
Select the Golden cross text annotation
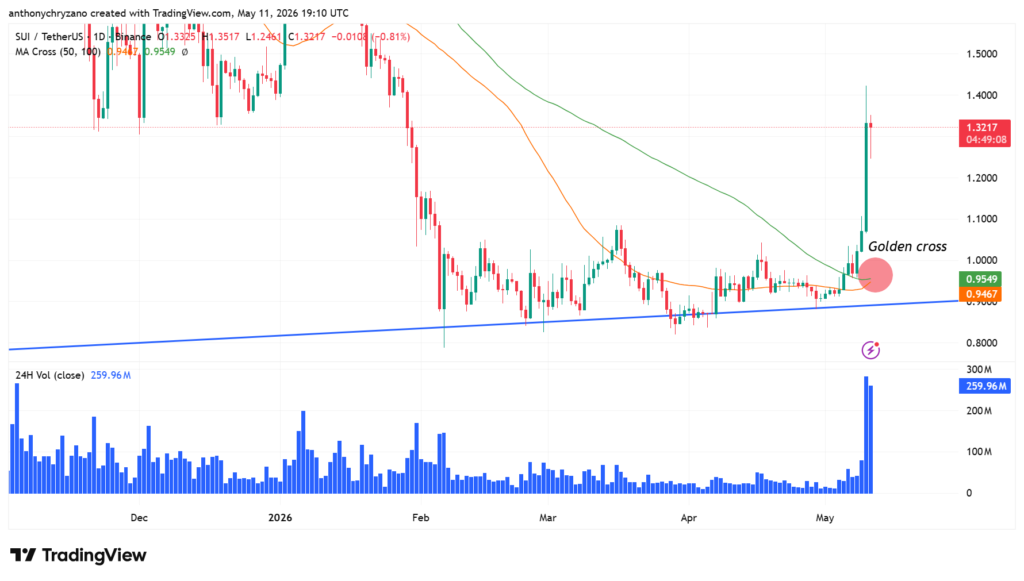coord(907,247)
